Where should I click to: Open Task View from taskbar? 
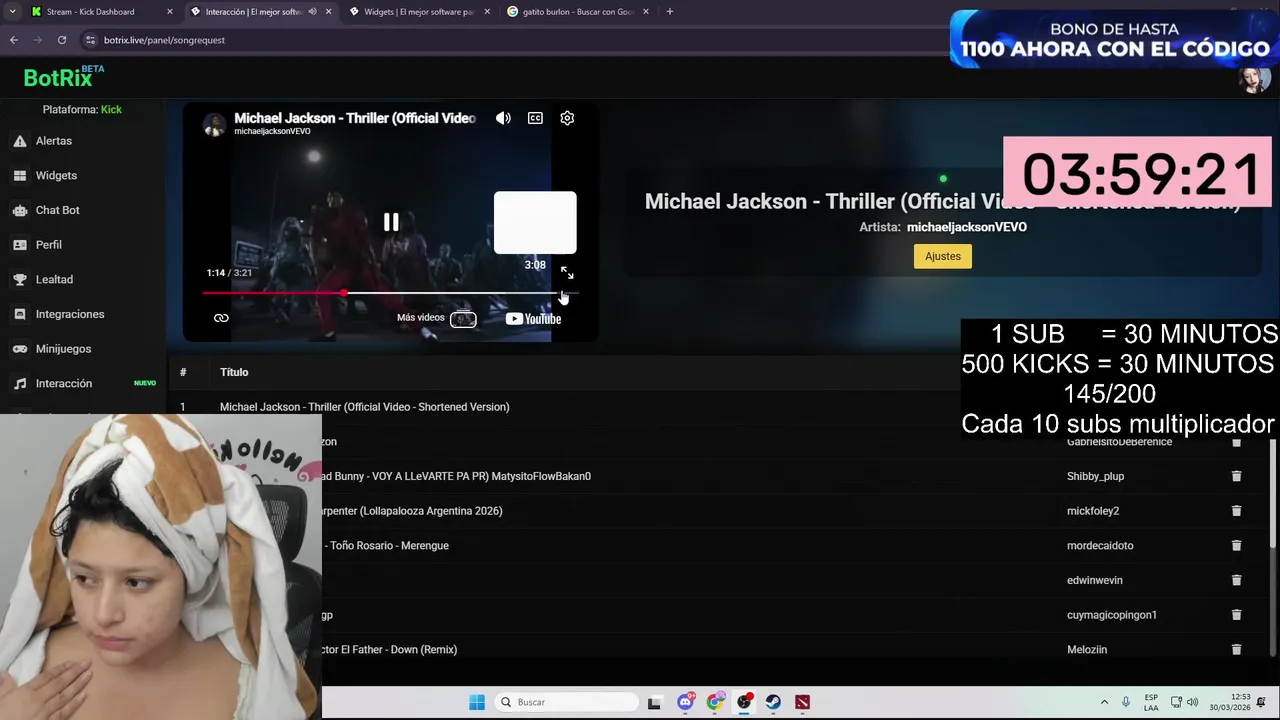(x=654, y=702)
